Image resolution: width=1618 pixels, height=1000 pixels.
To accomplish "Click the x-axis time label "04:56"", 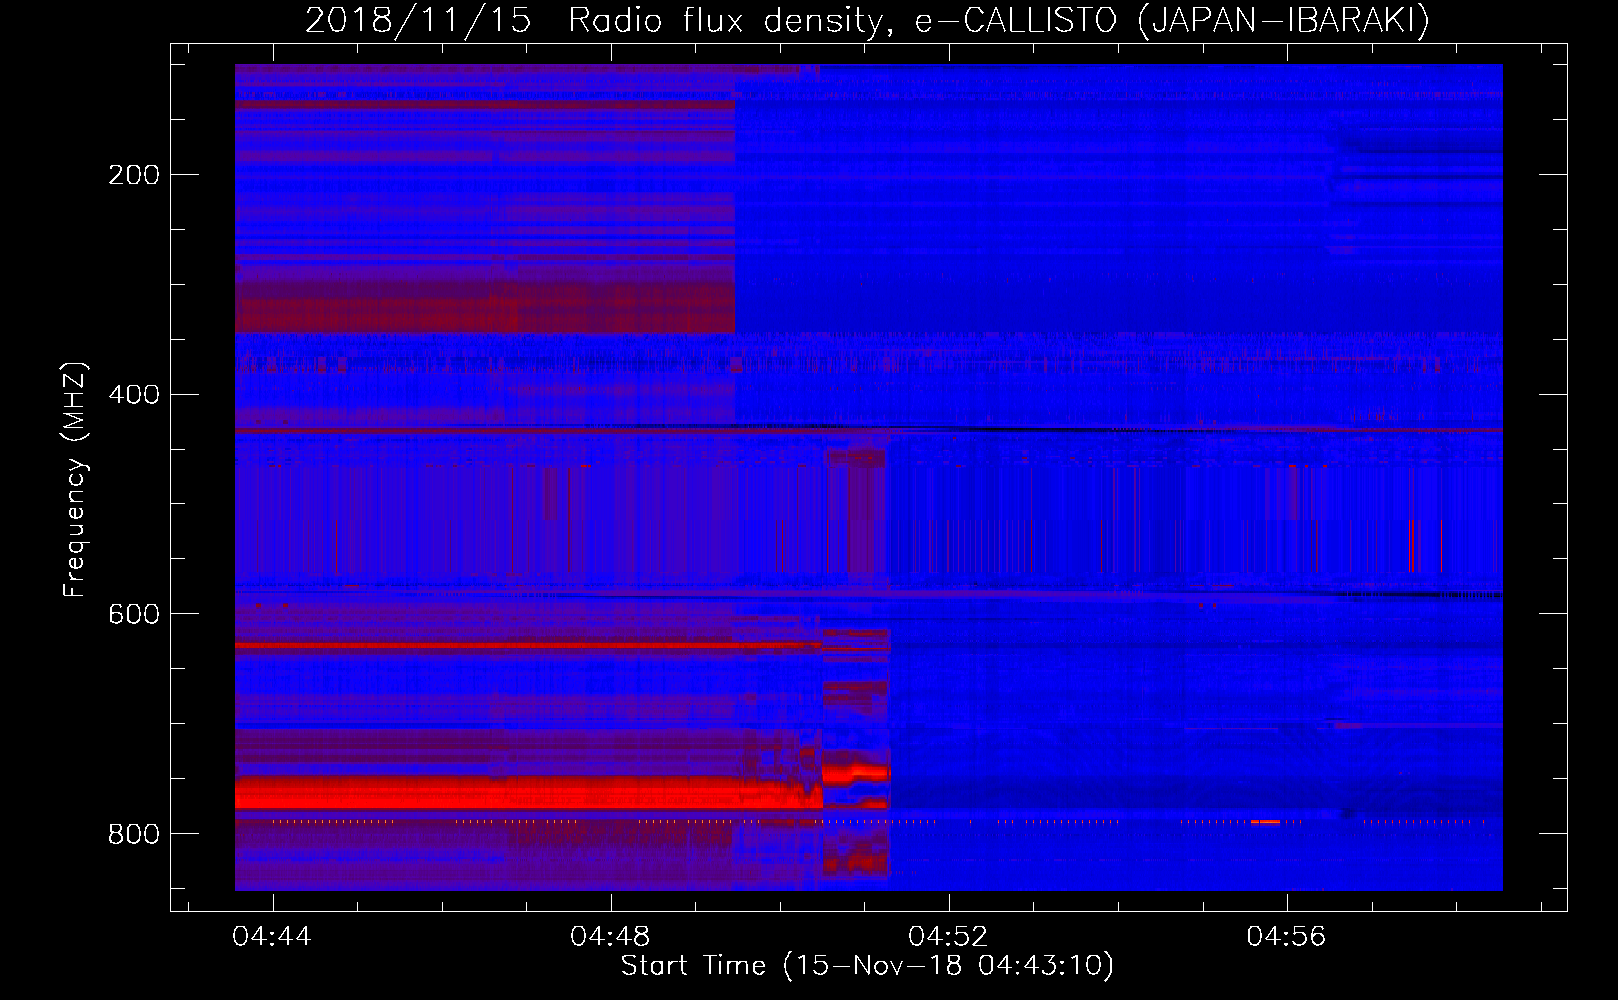I will (1286, 937).
